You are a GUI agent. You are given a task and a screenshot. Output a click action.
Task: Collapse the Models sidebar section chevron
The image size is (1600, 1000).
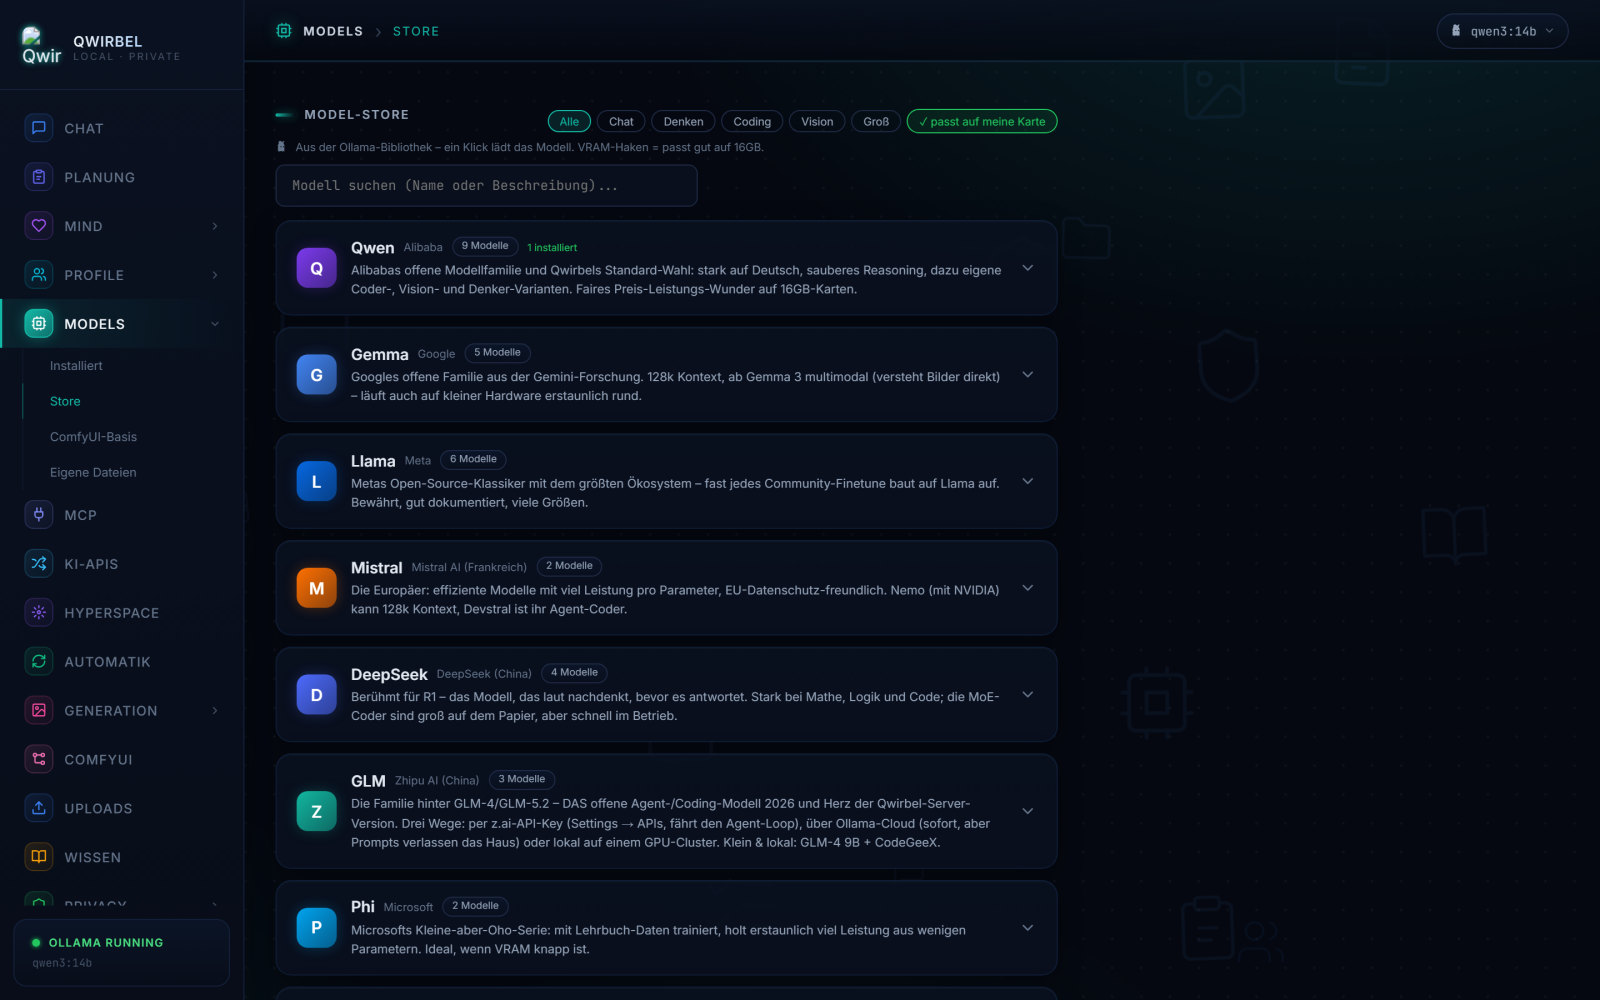coord(215,324)
